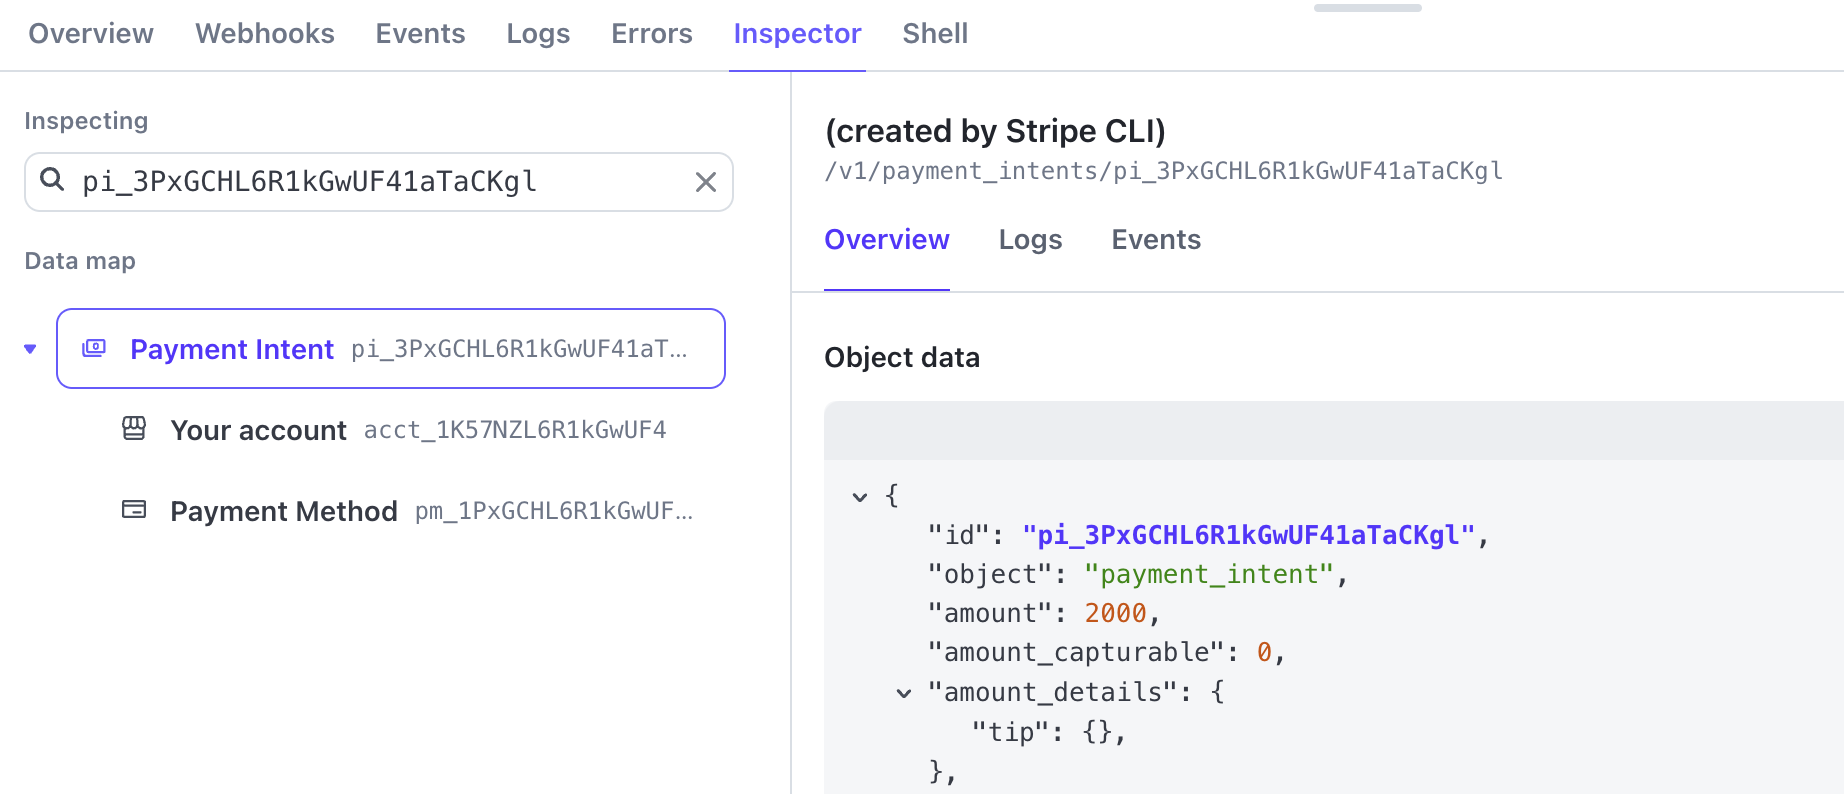Click the drag handle bar at top
Image resolution: width=1844 pixels, height=794 pixels.
1367,8
